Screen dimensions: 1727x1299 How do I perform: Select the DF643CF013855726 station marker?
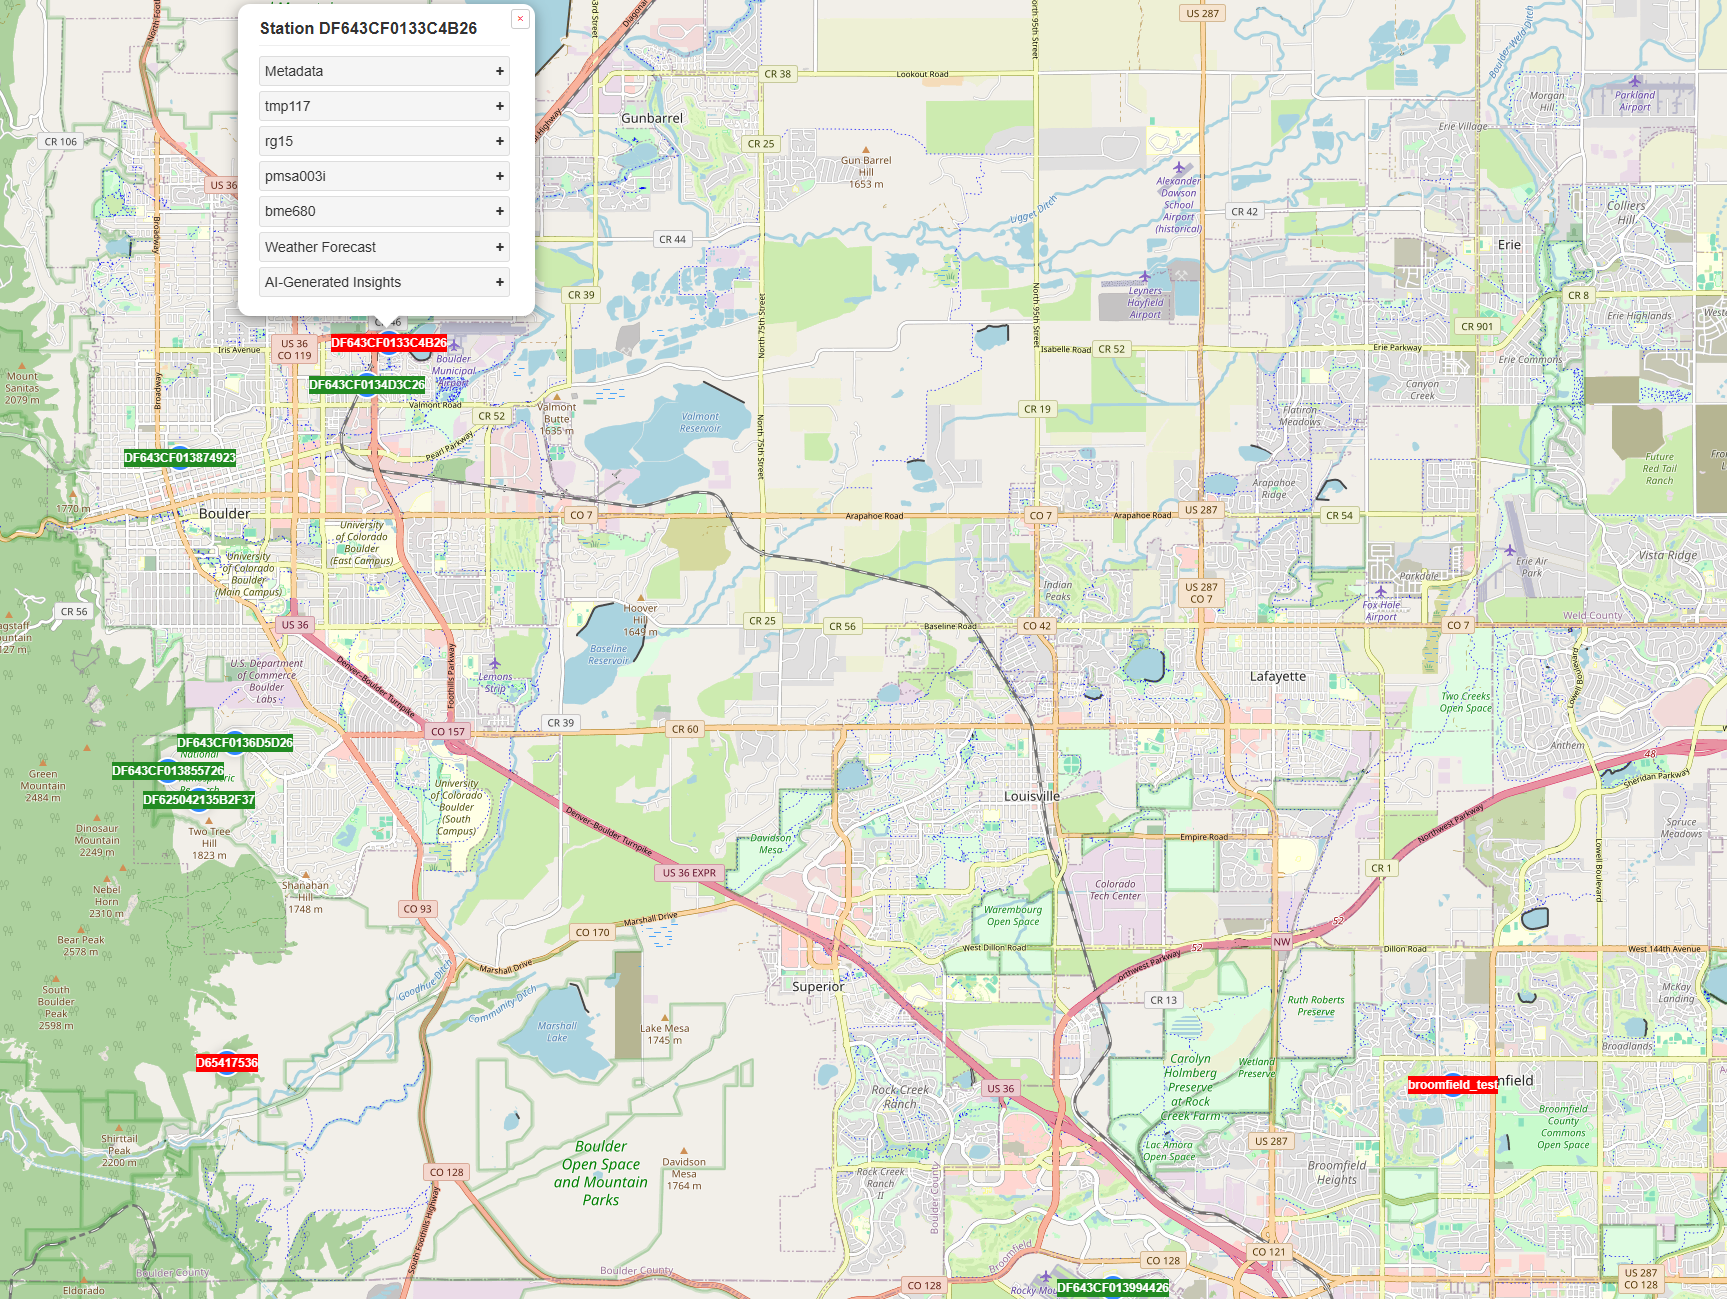point(170,772)
